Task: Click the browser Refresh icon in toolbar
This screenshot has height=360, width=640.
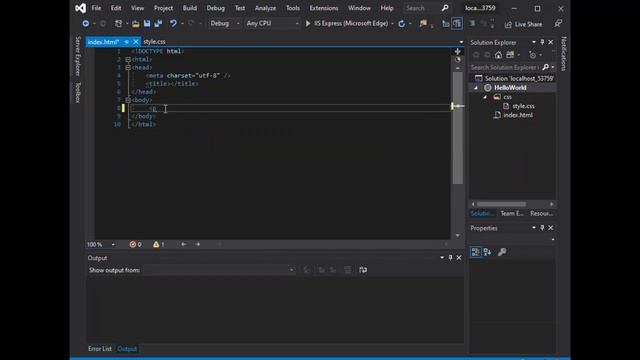Action: click(402, 24)
